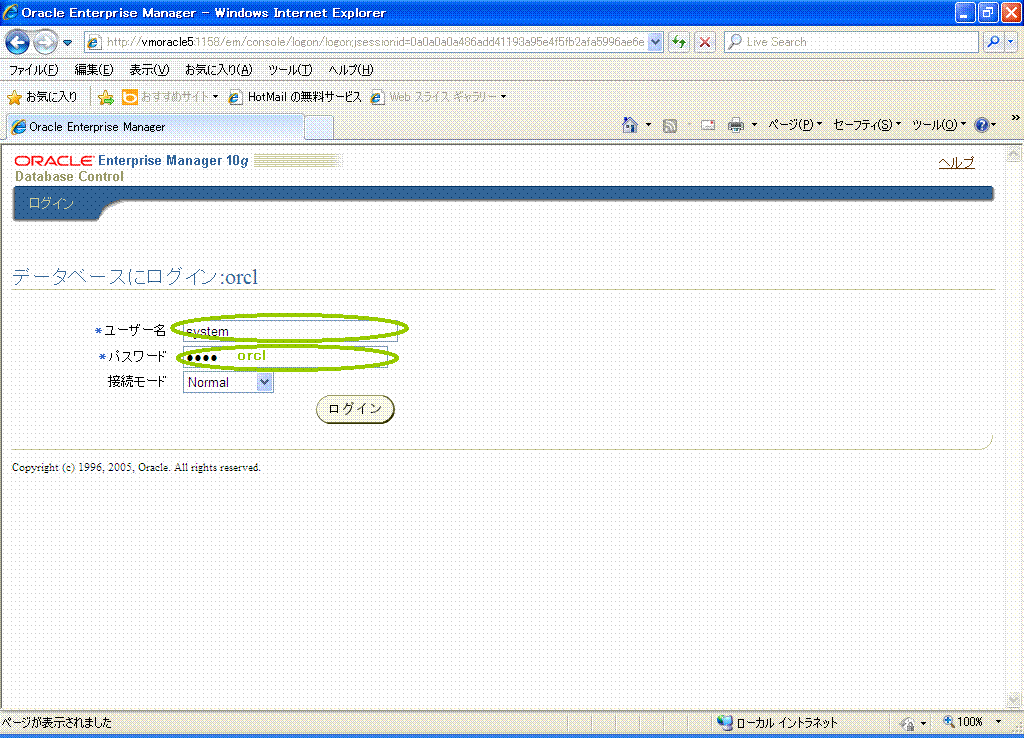Click the Print icon

pos(736,125)
